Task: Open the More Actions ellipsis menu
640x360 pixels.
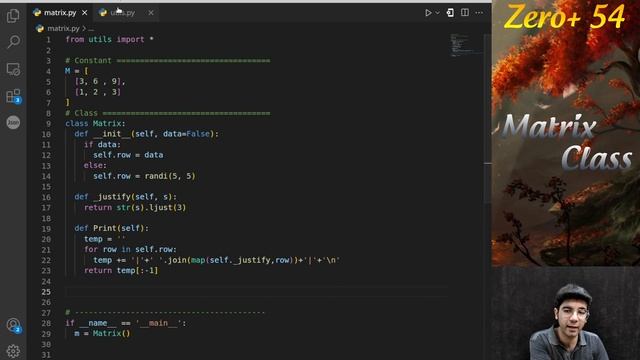Action: point(479,13)
